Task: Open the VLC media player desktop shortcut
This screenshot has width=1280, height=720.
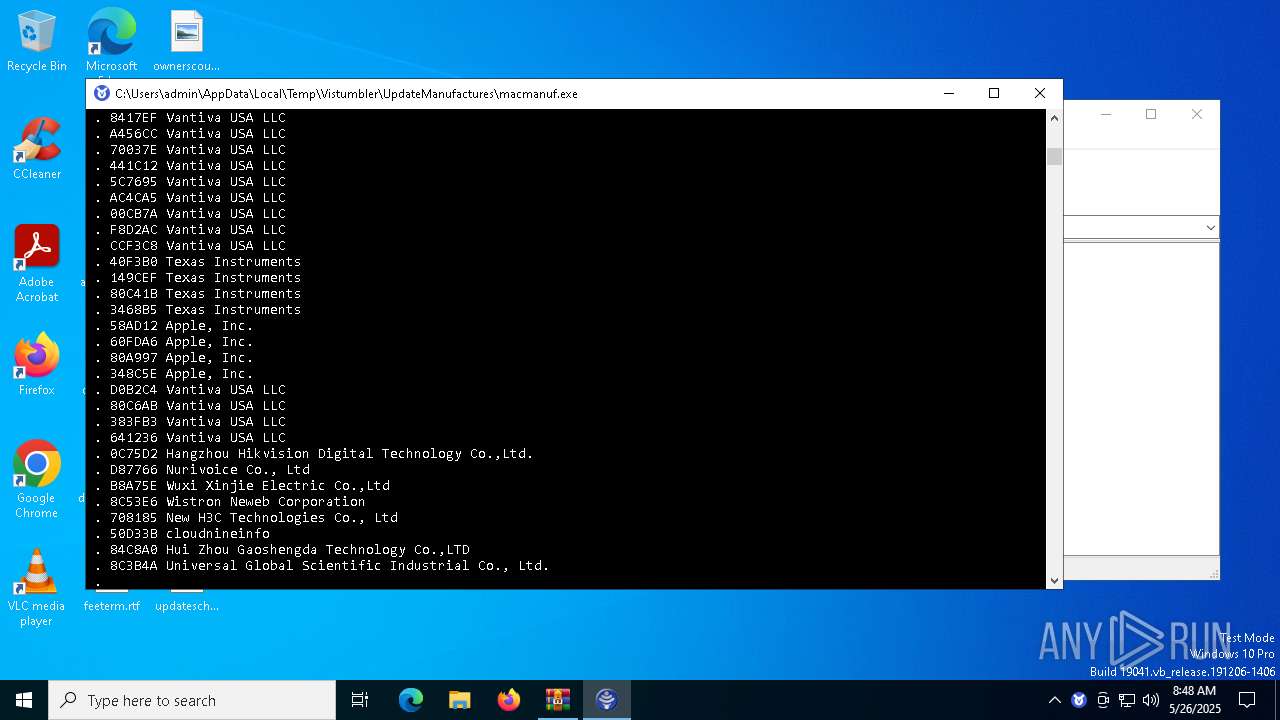Action: tap(36, 588)
